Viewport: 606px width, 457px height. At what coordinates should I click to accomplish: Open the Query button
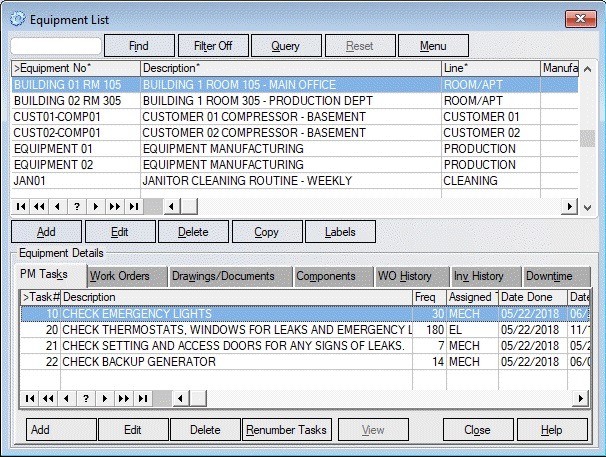coord(286,46)
